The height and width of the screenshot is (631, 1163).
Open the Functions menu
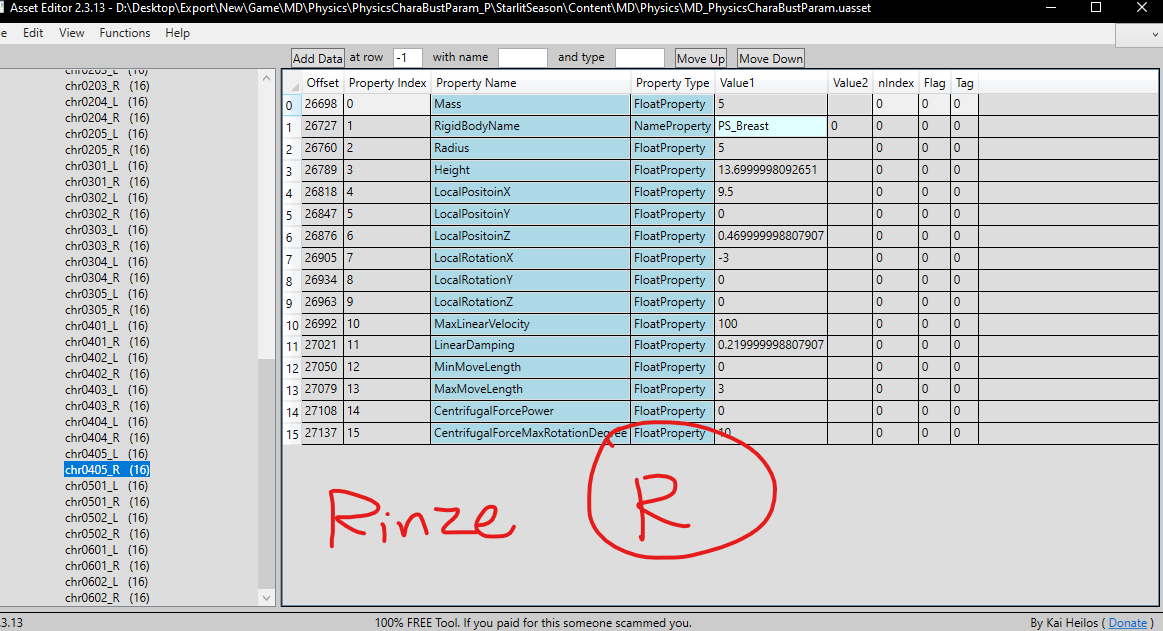pos(125,33)
